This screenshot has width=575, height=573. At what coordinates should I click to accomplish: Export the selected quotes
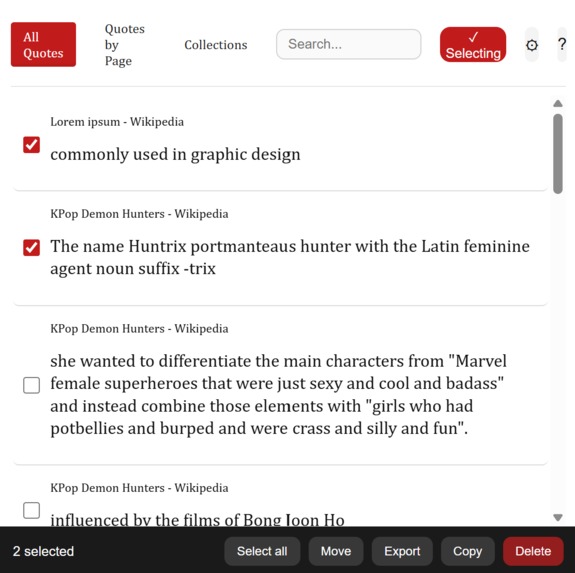(402, 551)
